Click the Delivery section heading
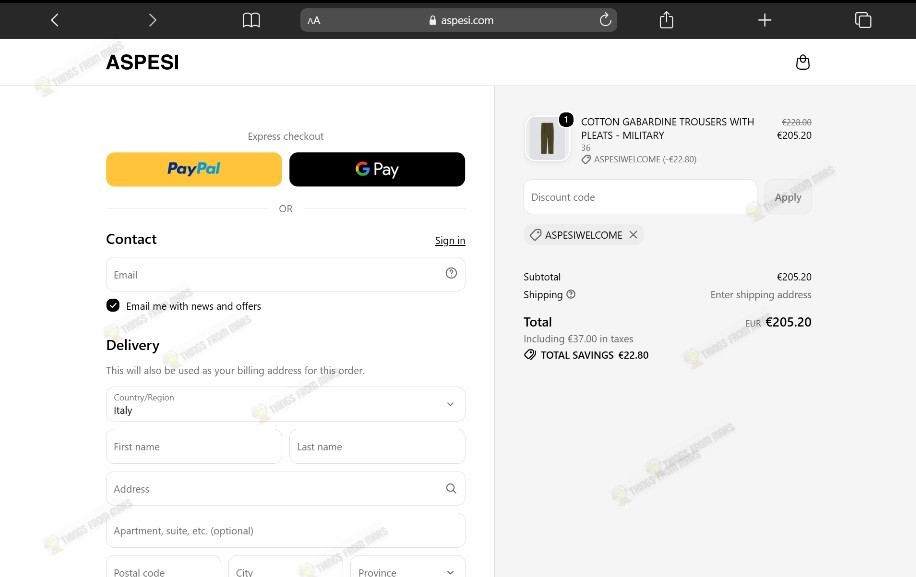This screenshot has width=916, height=577. [x=133, y=345]
